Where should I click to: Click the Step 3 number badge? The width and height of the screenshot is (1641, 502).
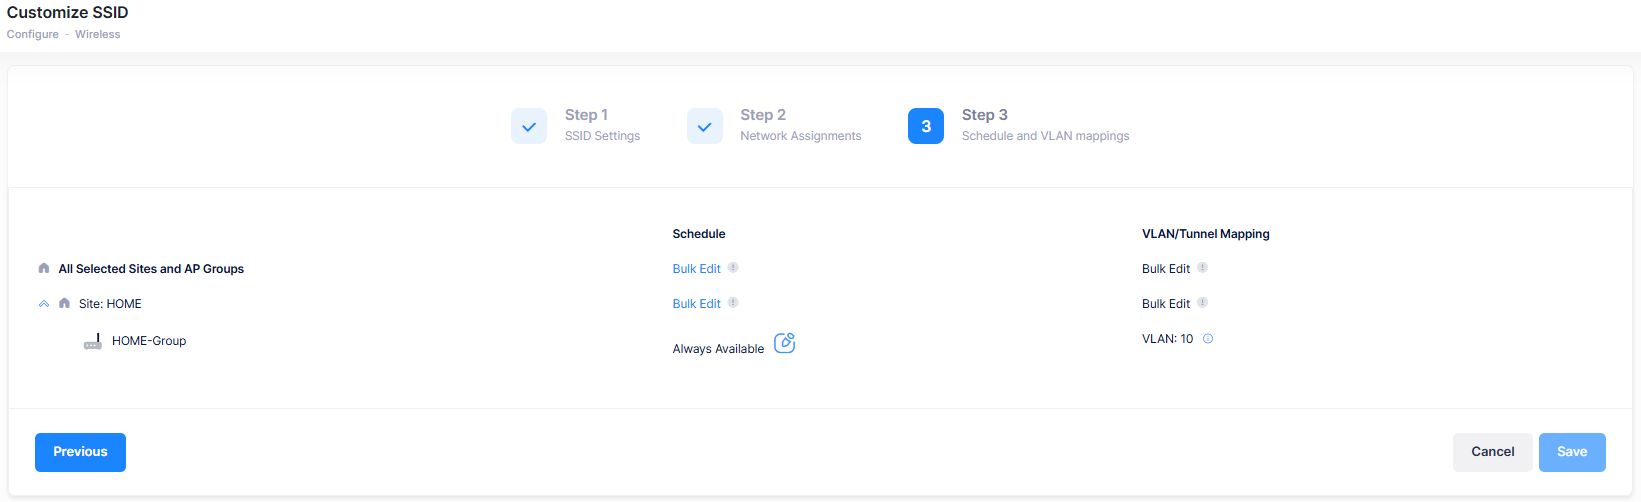point(925,126)
